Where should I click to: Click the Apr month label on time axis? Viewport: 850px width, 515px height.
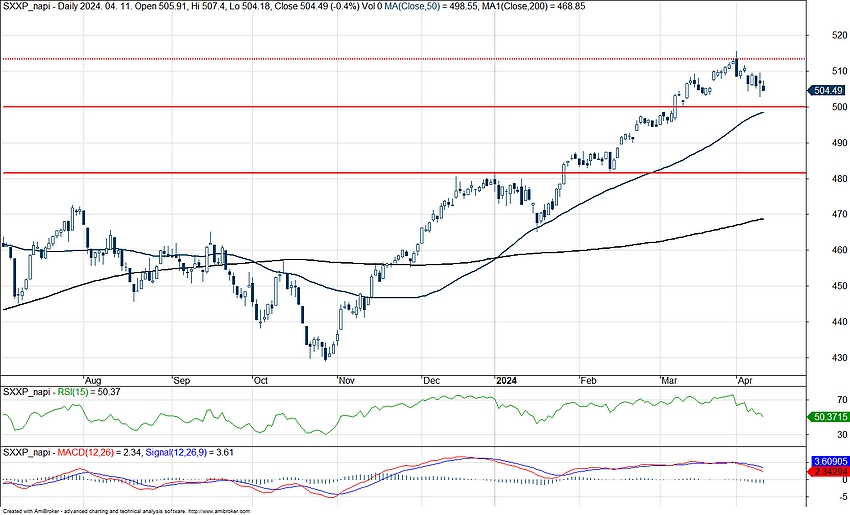pyautogui.click(x=743, y=381)
